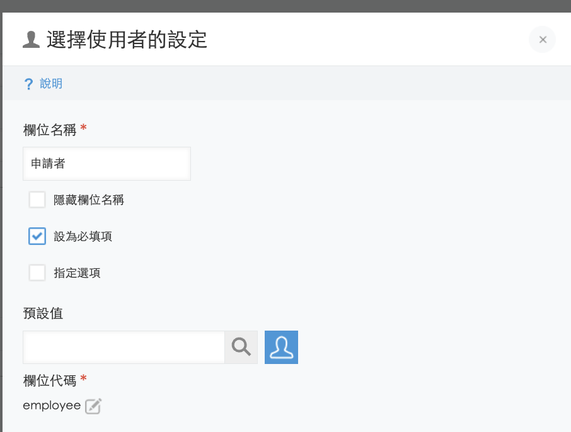Open the 說明 help link

51,83
